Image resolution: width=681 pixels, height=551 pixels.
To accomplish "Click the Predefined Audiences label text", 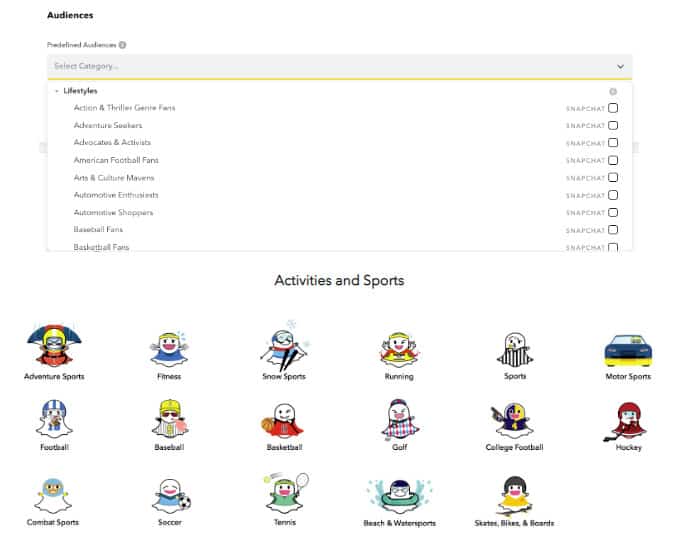I will [x=82, y=45].
